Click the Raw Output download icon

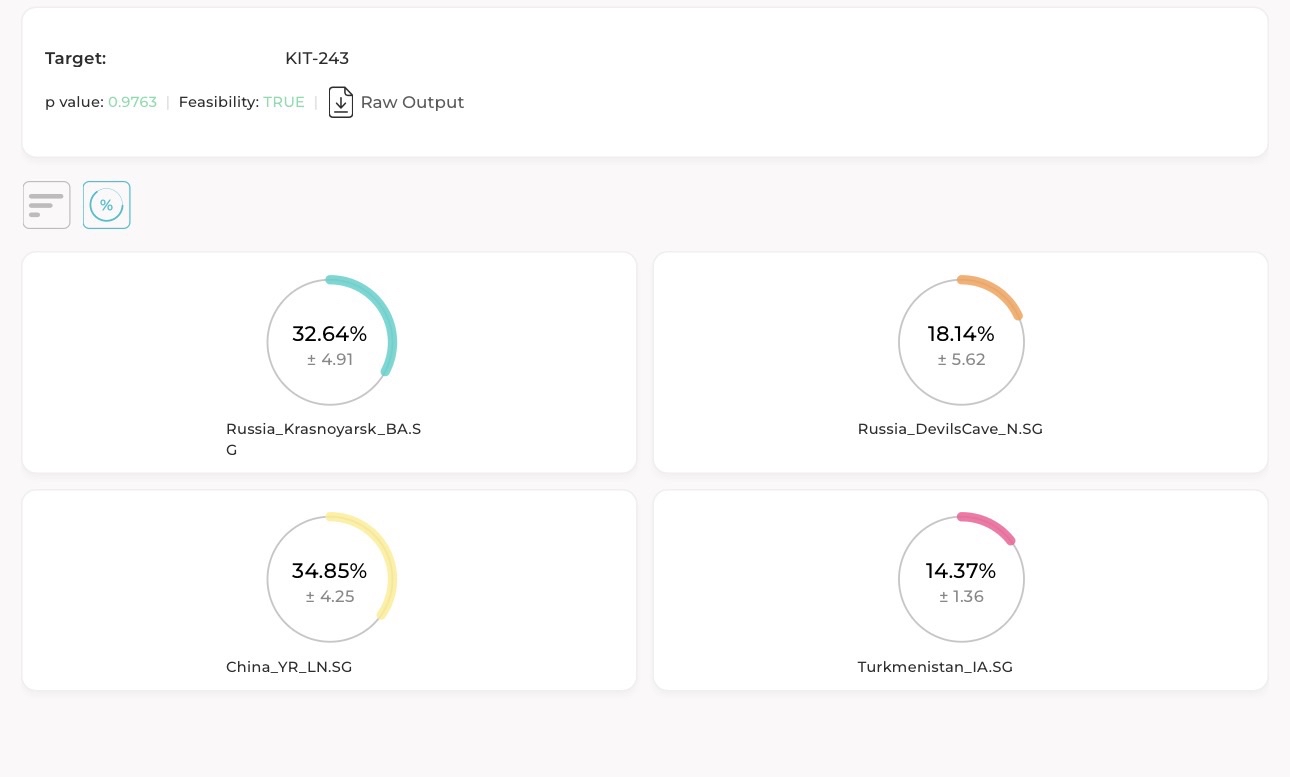[x=341, y=102]
